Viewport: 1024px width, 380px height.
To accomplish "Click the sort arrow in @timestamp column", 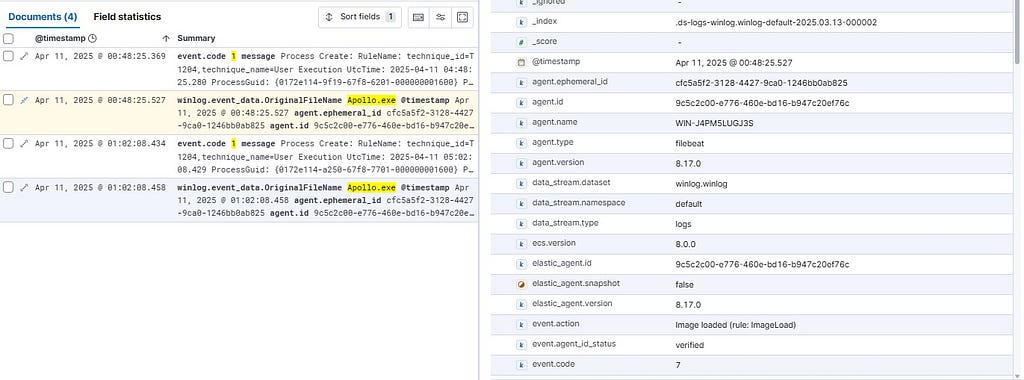I will [166, 39].
